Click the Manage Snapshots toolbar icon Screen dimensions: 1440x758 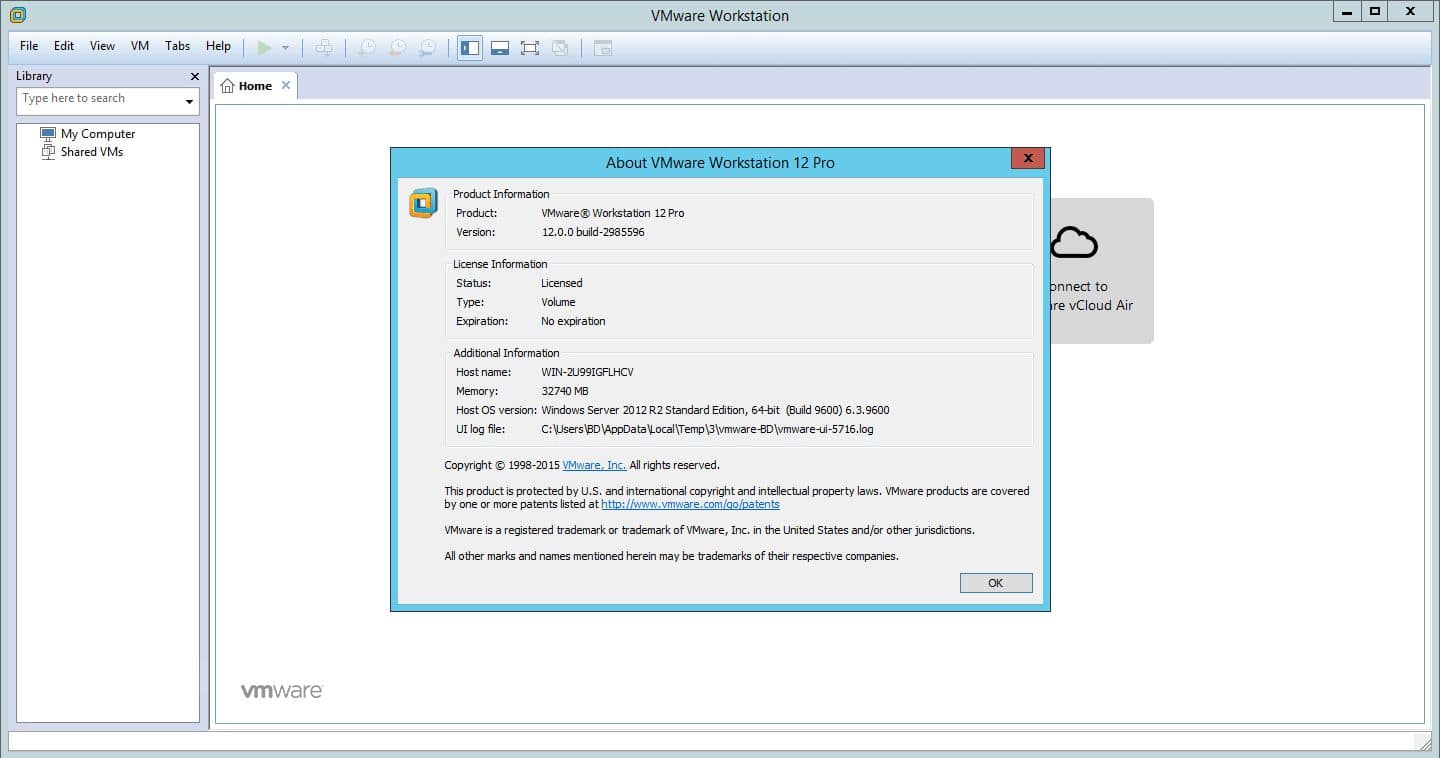click(x=427, y=47)
